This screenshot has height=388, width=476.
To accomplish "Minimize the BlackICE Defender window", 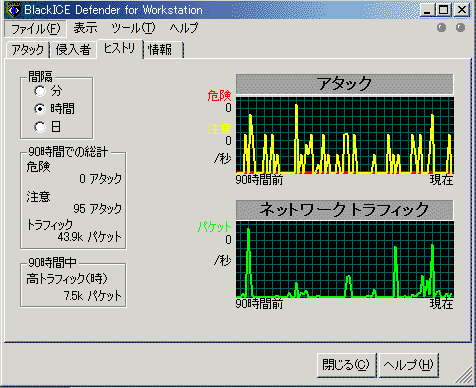I will point(427,10).
